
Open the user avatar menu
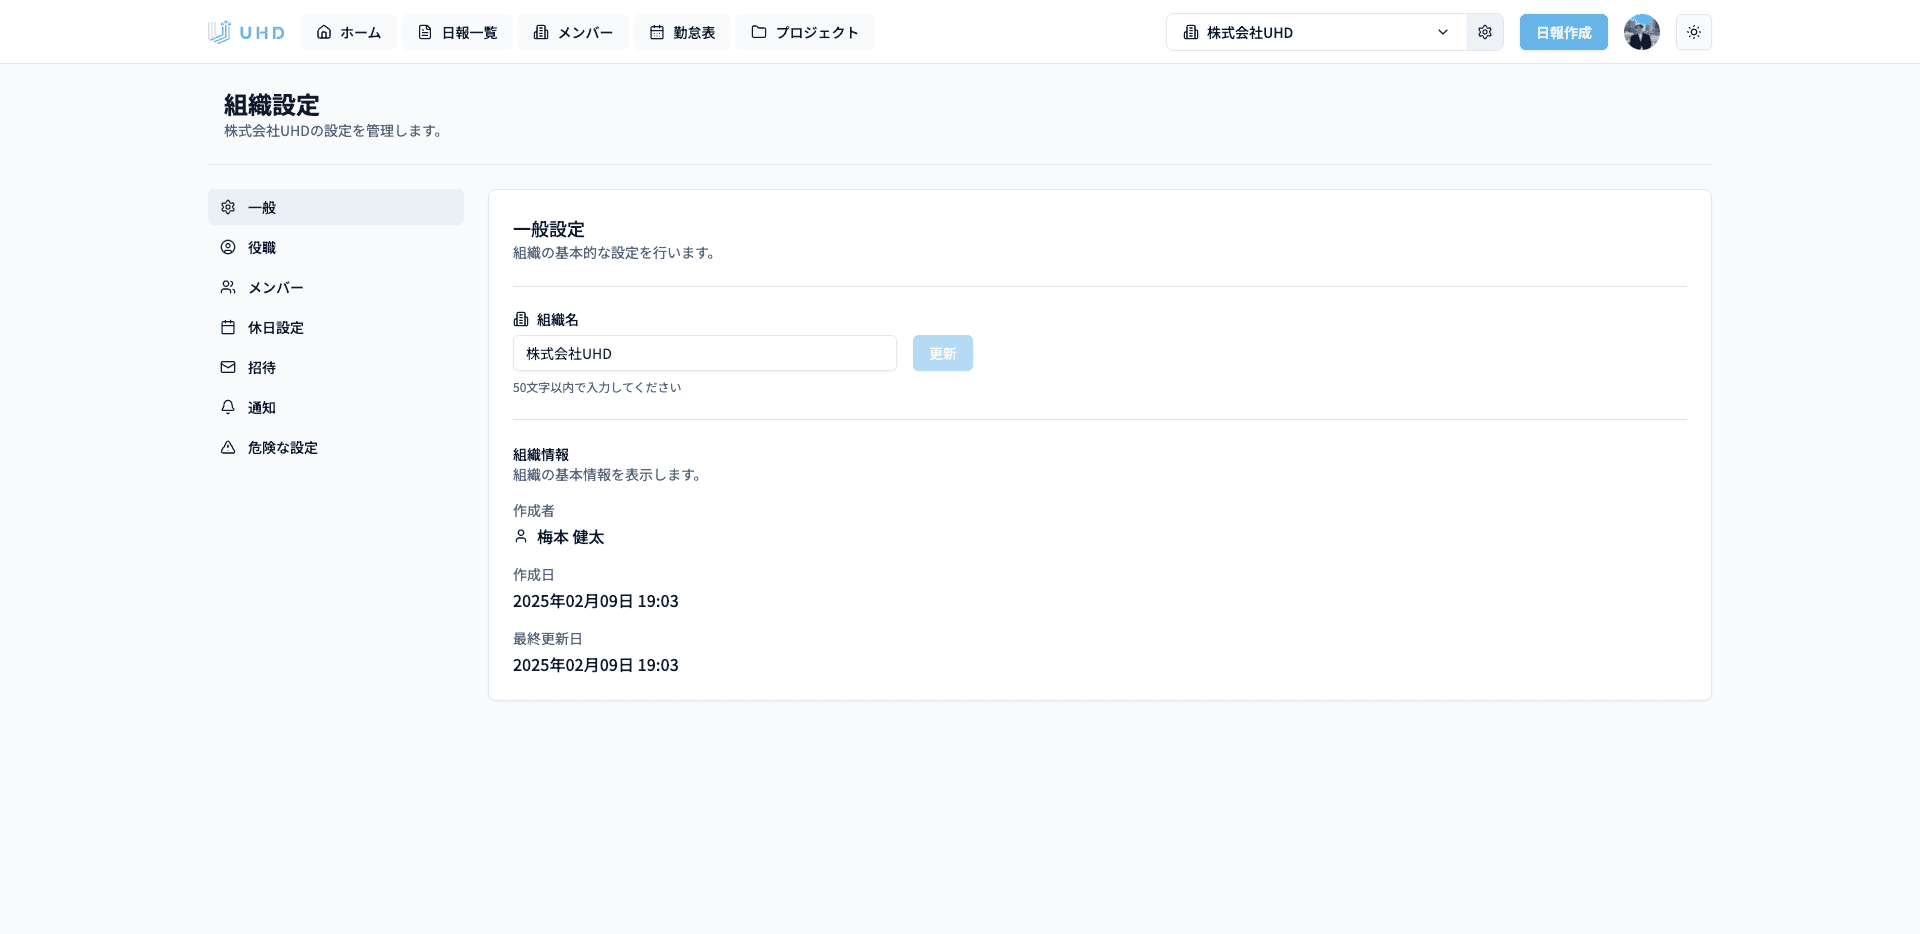click(1642, 32)
